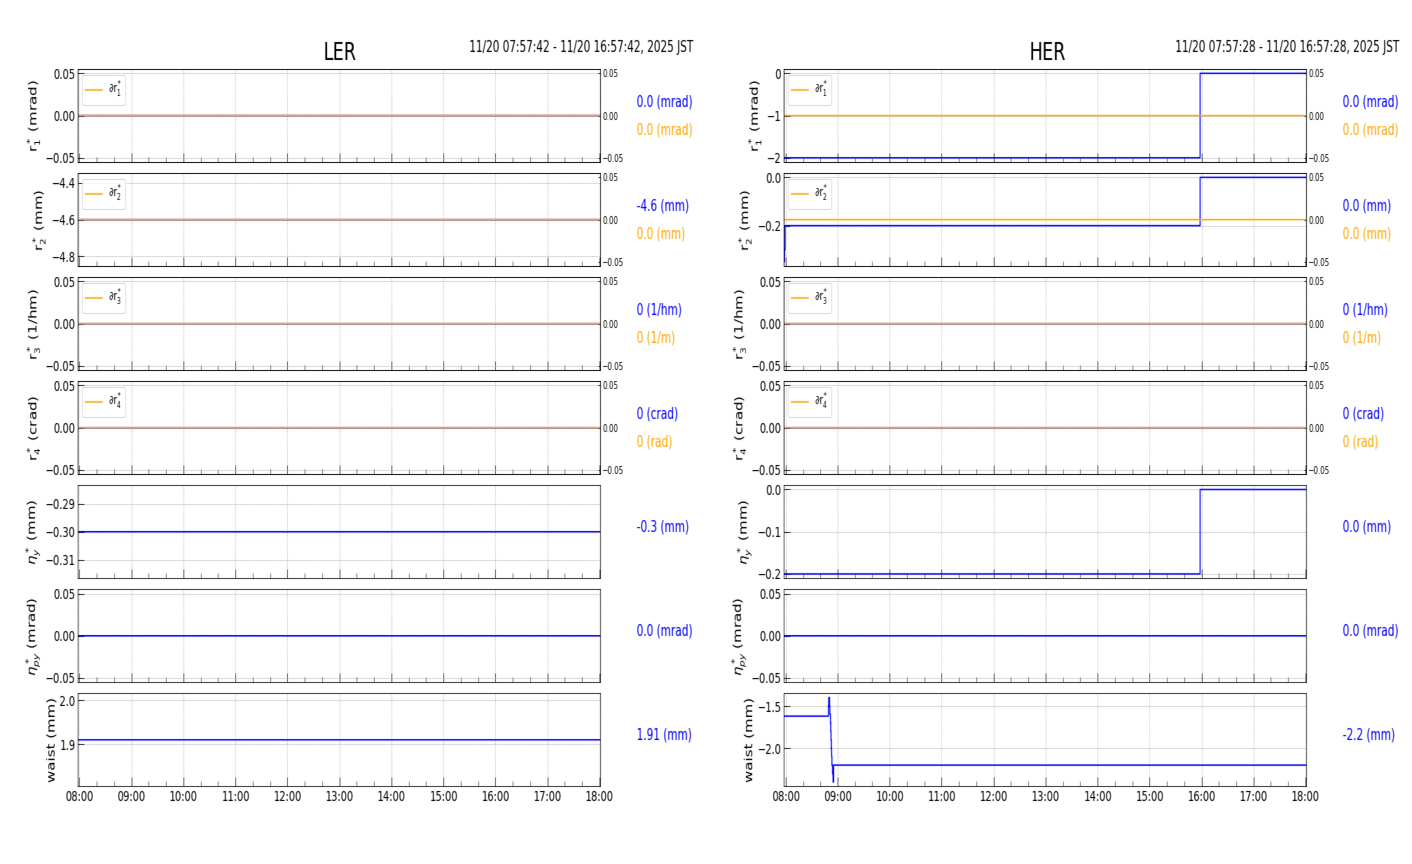Click the 12:00 tick label under LER
This screenshot has width=1412, height=864.
coord(287,797)
